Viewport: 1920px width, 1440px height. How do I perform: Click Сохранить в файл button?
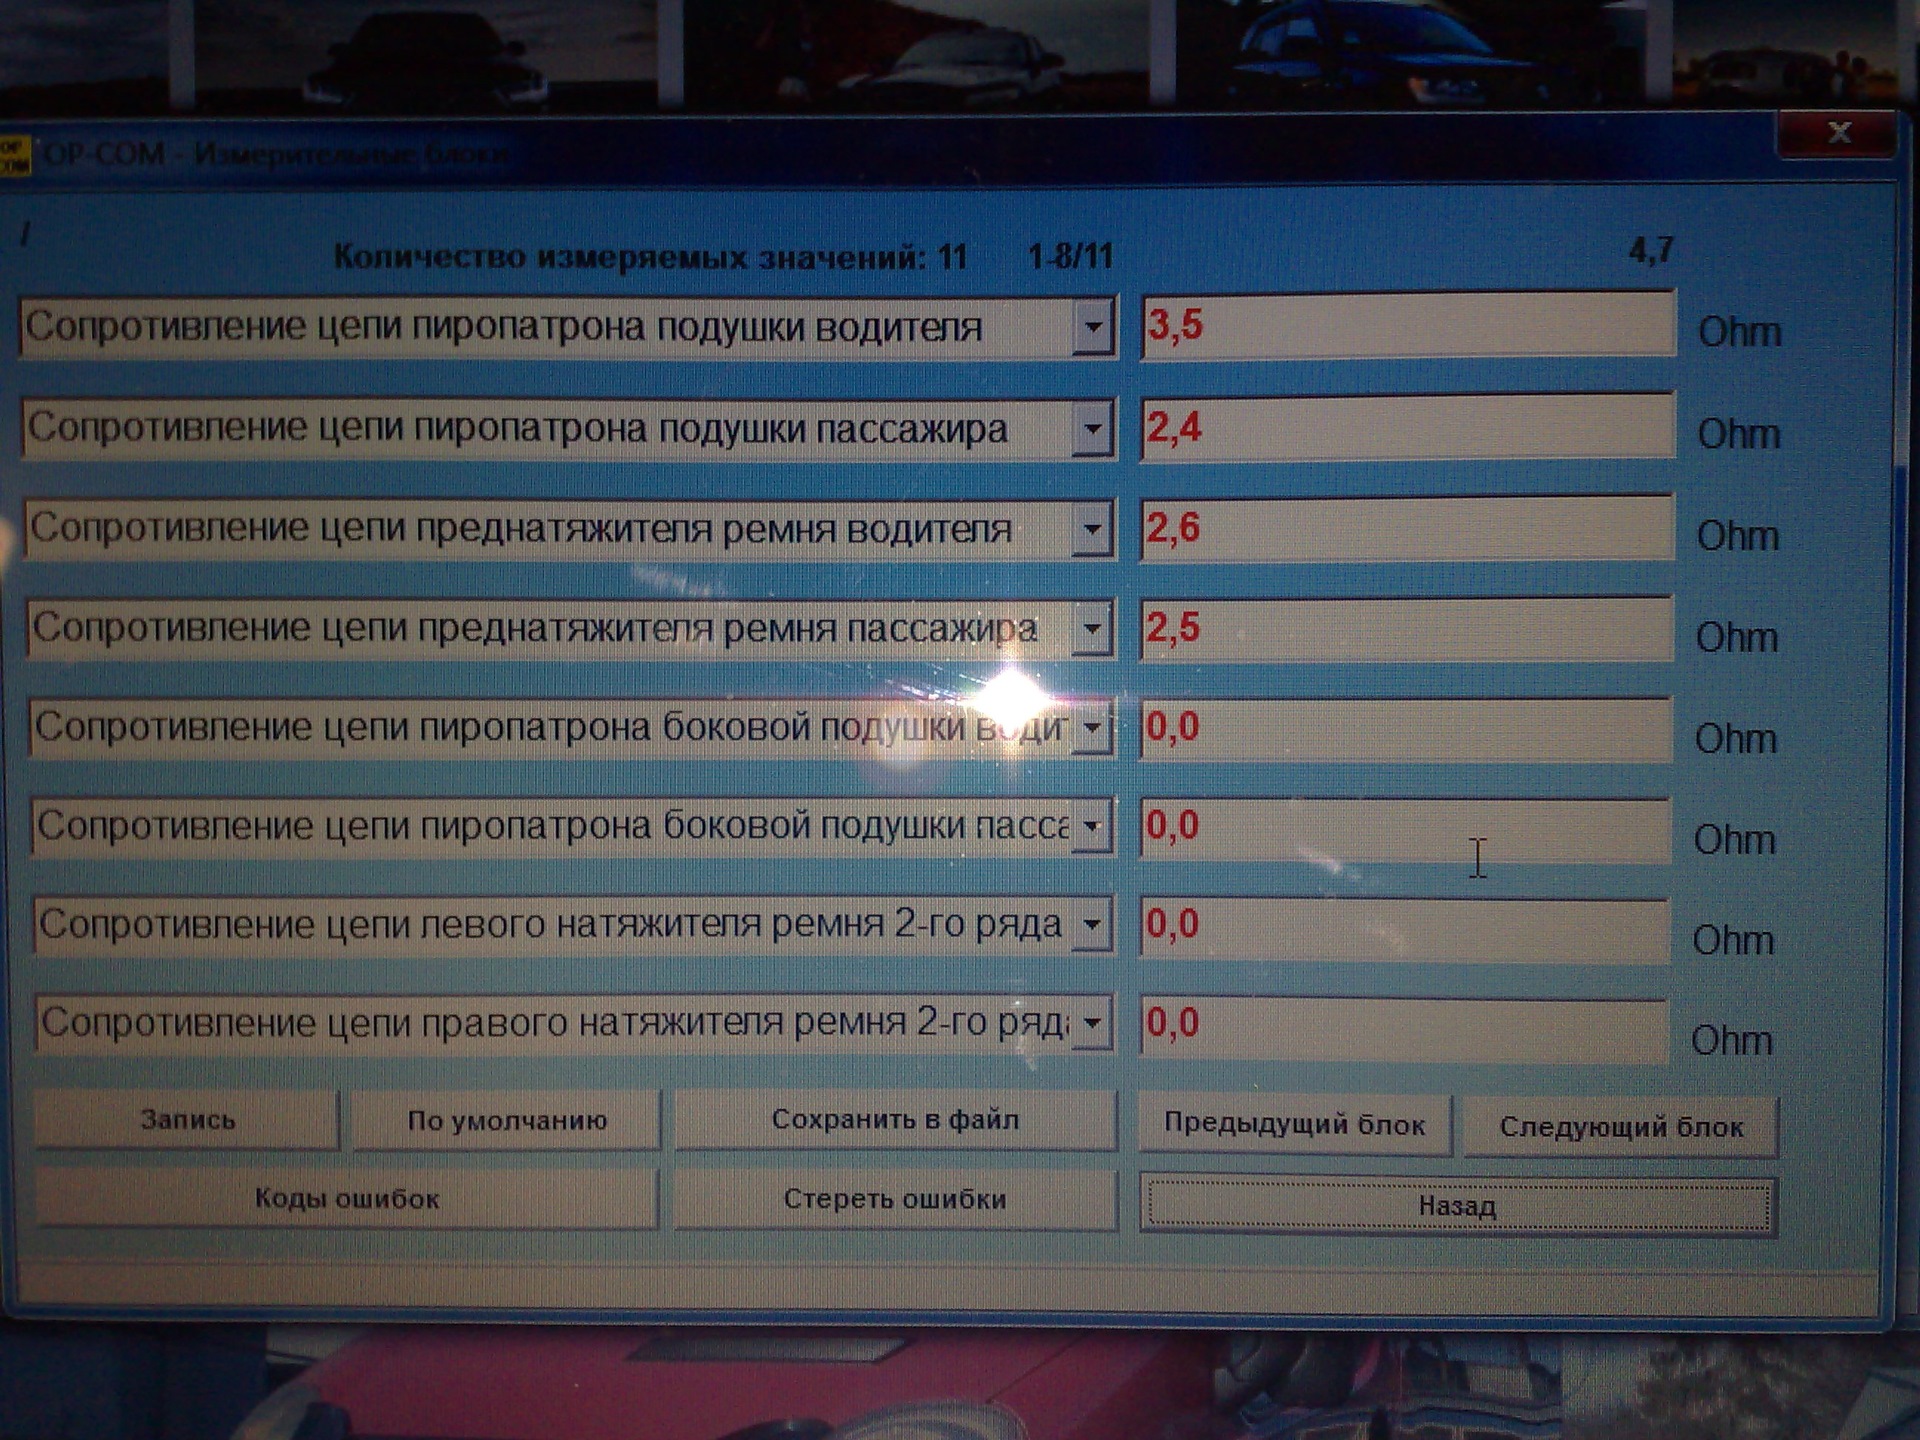pyautogui.click(x=895, y=1120)
